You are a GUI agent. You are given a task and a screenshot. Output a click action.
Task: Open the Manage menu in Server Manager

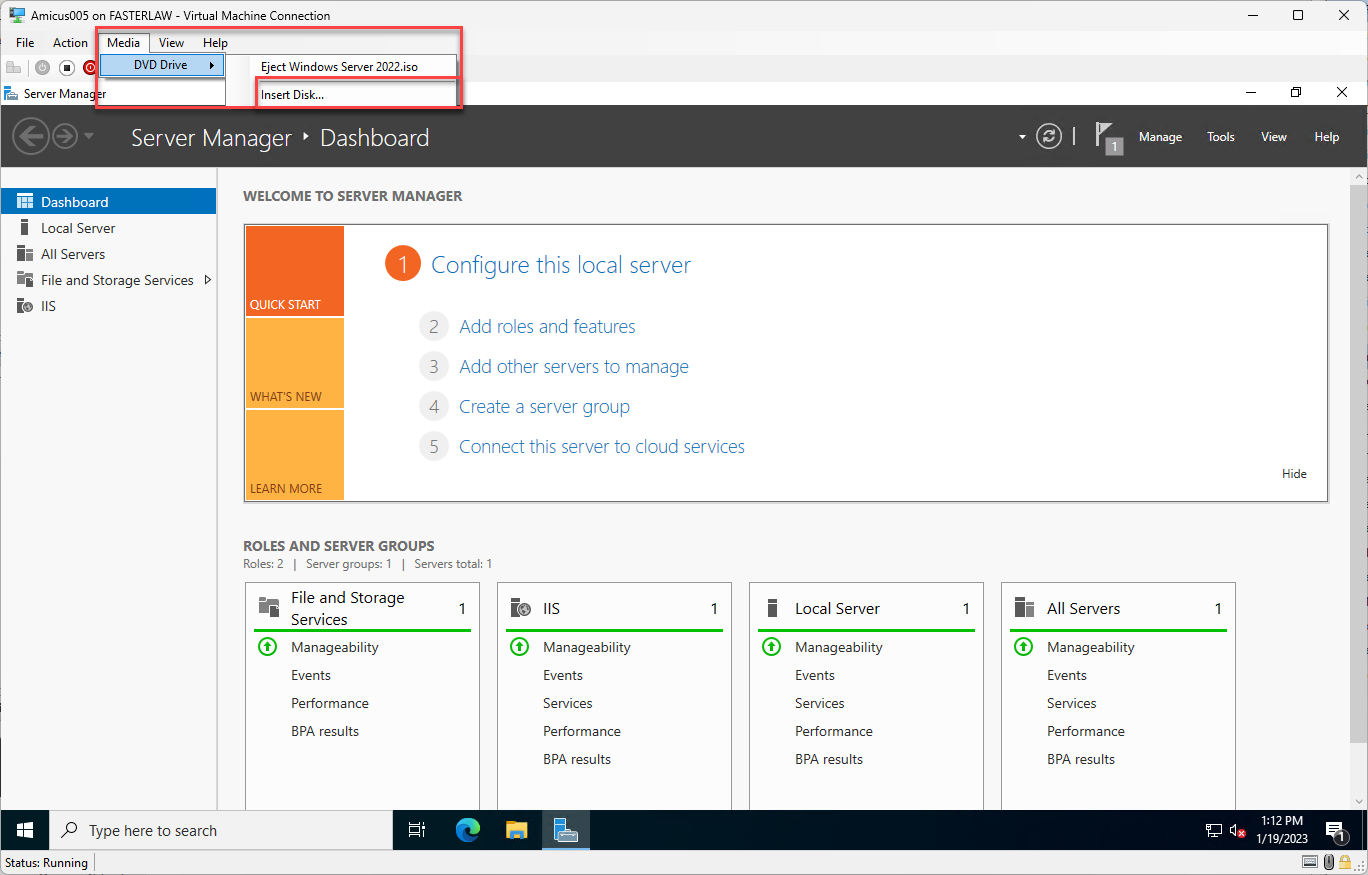[1160, 137]
